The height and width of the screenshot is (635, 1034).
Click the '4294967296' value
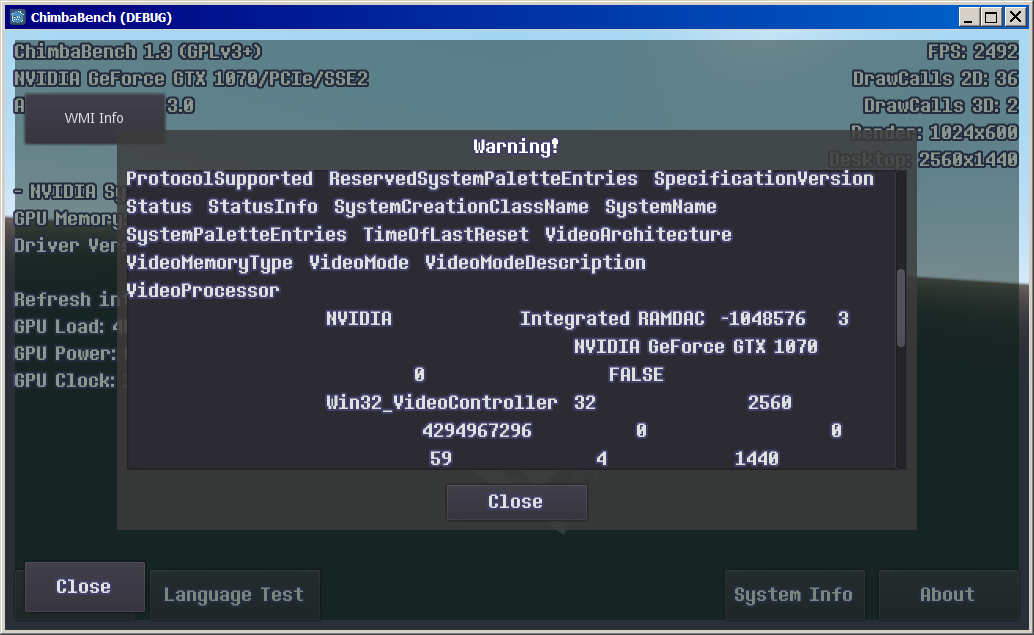[477, 431]
